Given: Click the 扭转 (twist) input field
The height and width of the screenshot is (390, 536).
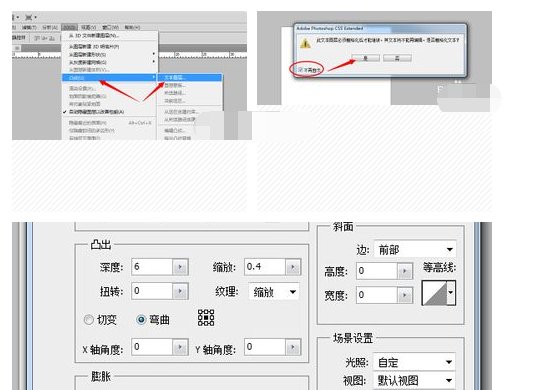Looking at the screenshot, I should pos(152,291).
